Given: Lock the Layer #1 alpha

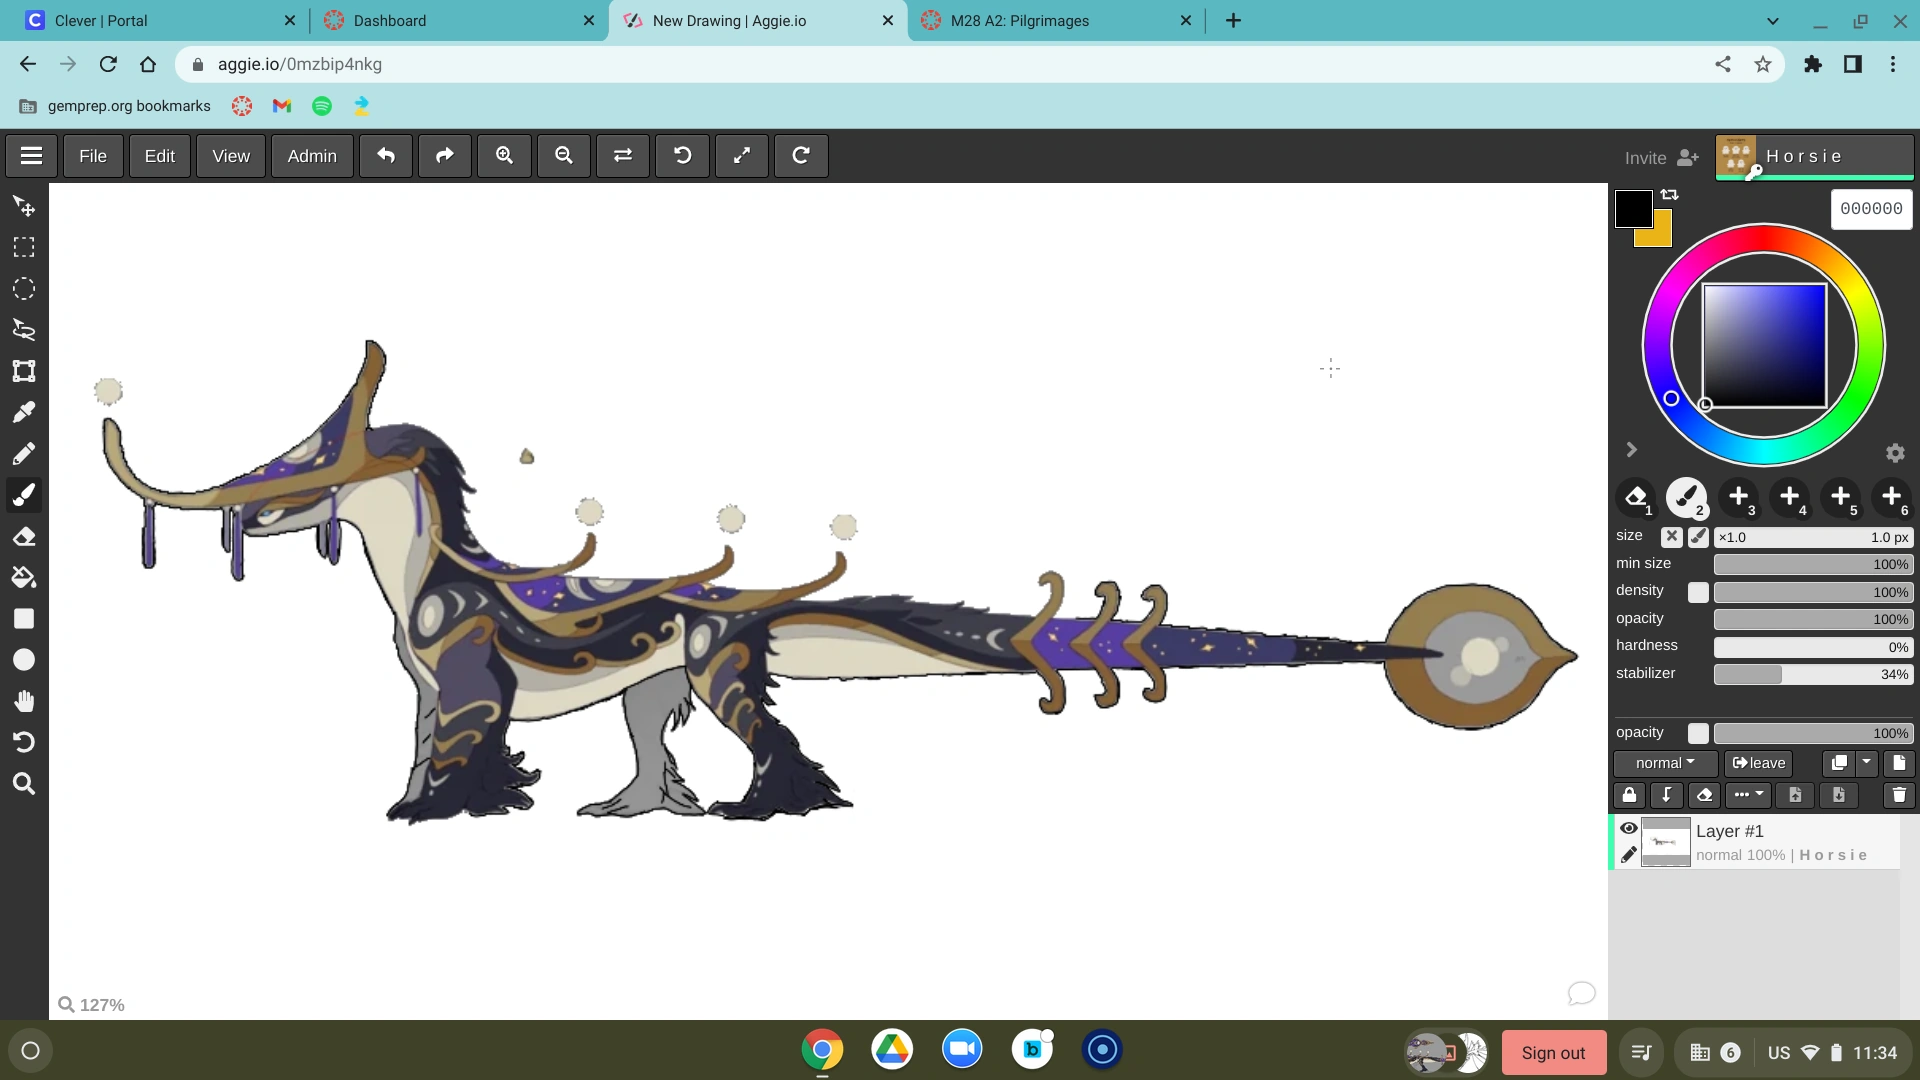Looking at the screenshot, I should click(x=1629, y=795).
